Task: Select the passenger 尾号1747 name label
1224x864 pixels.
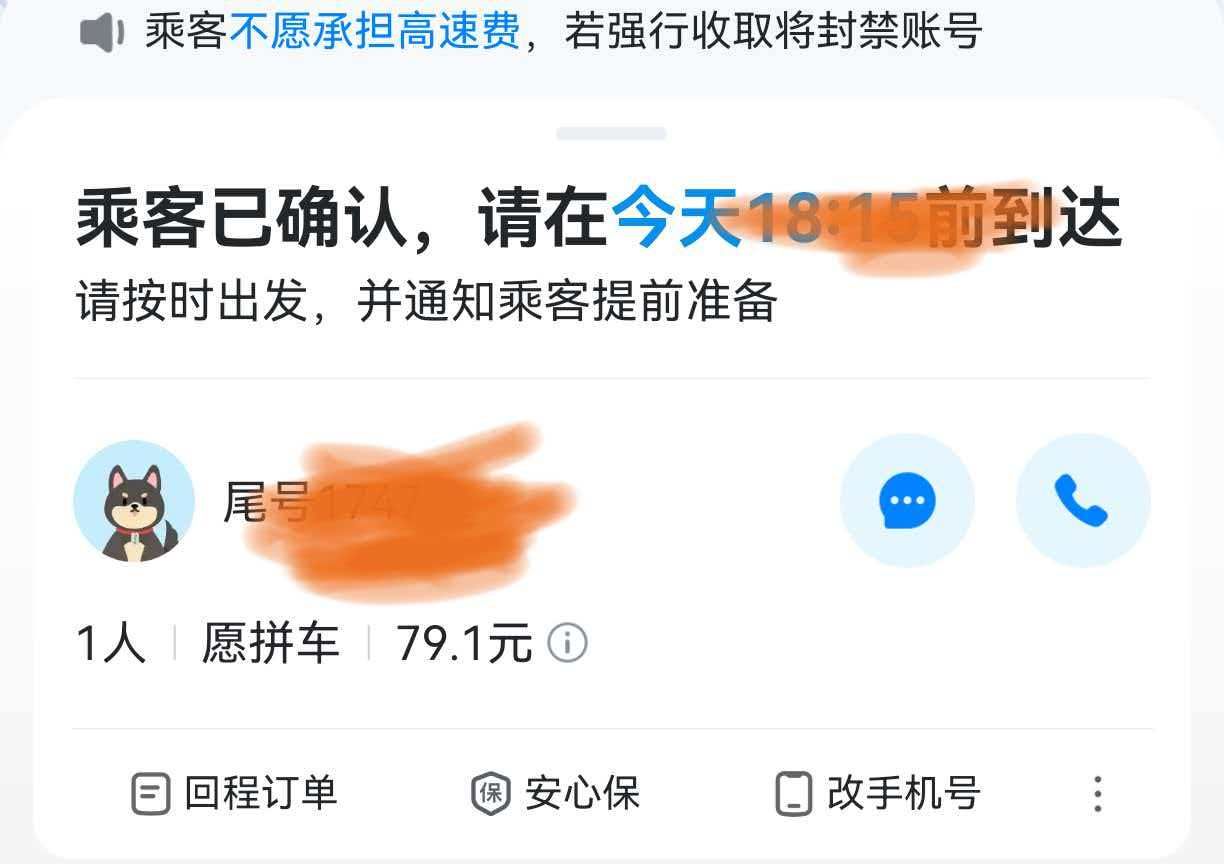Action: 322,501
